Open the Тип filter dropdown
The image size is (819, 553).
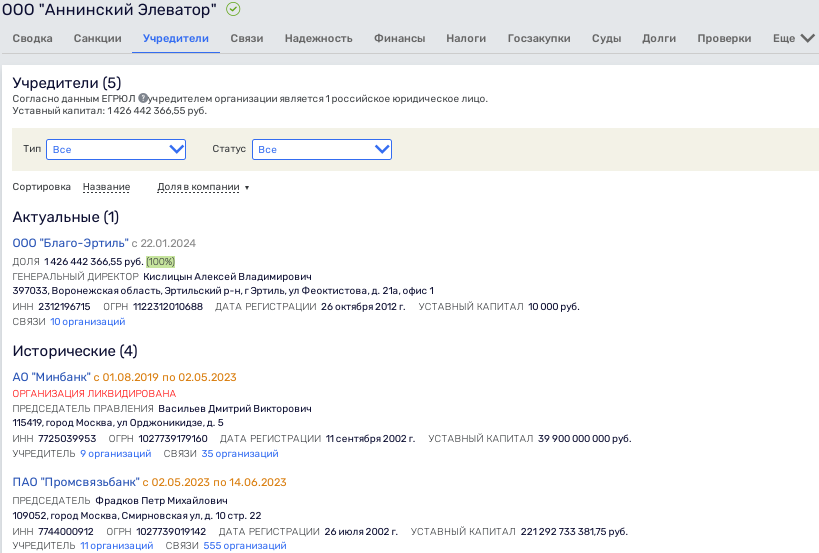tap(116, 149)
